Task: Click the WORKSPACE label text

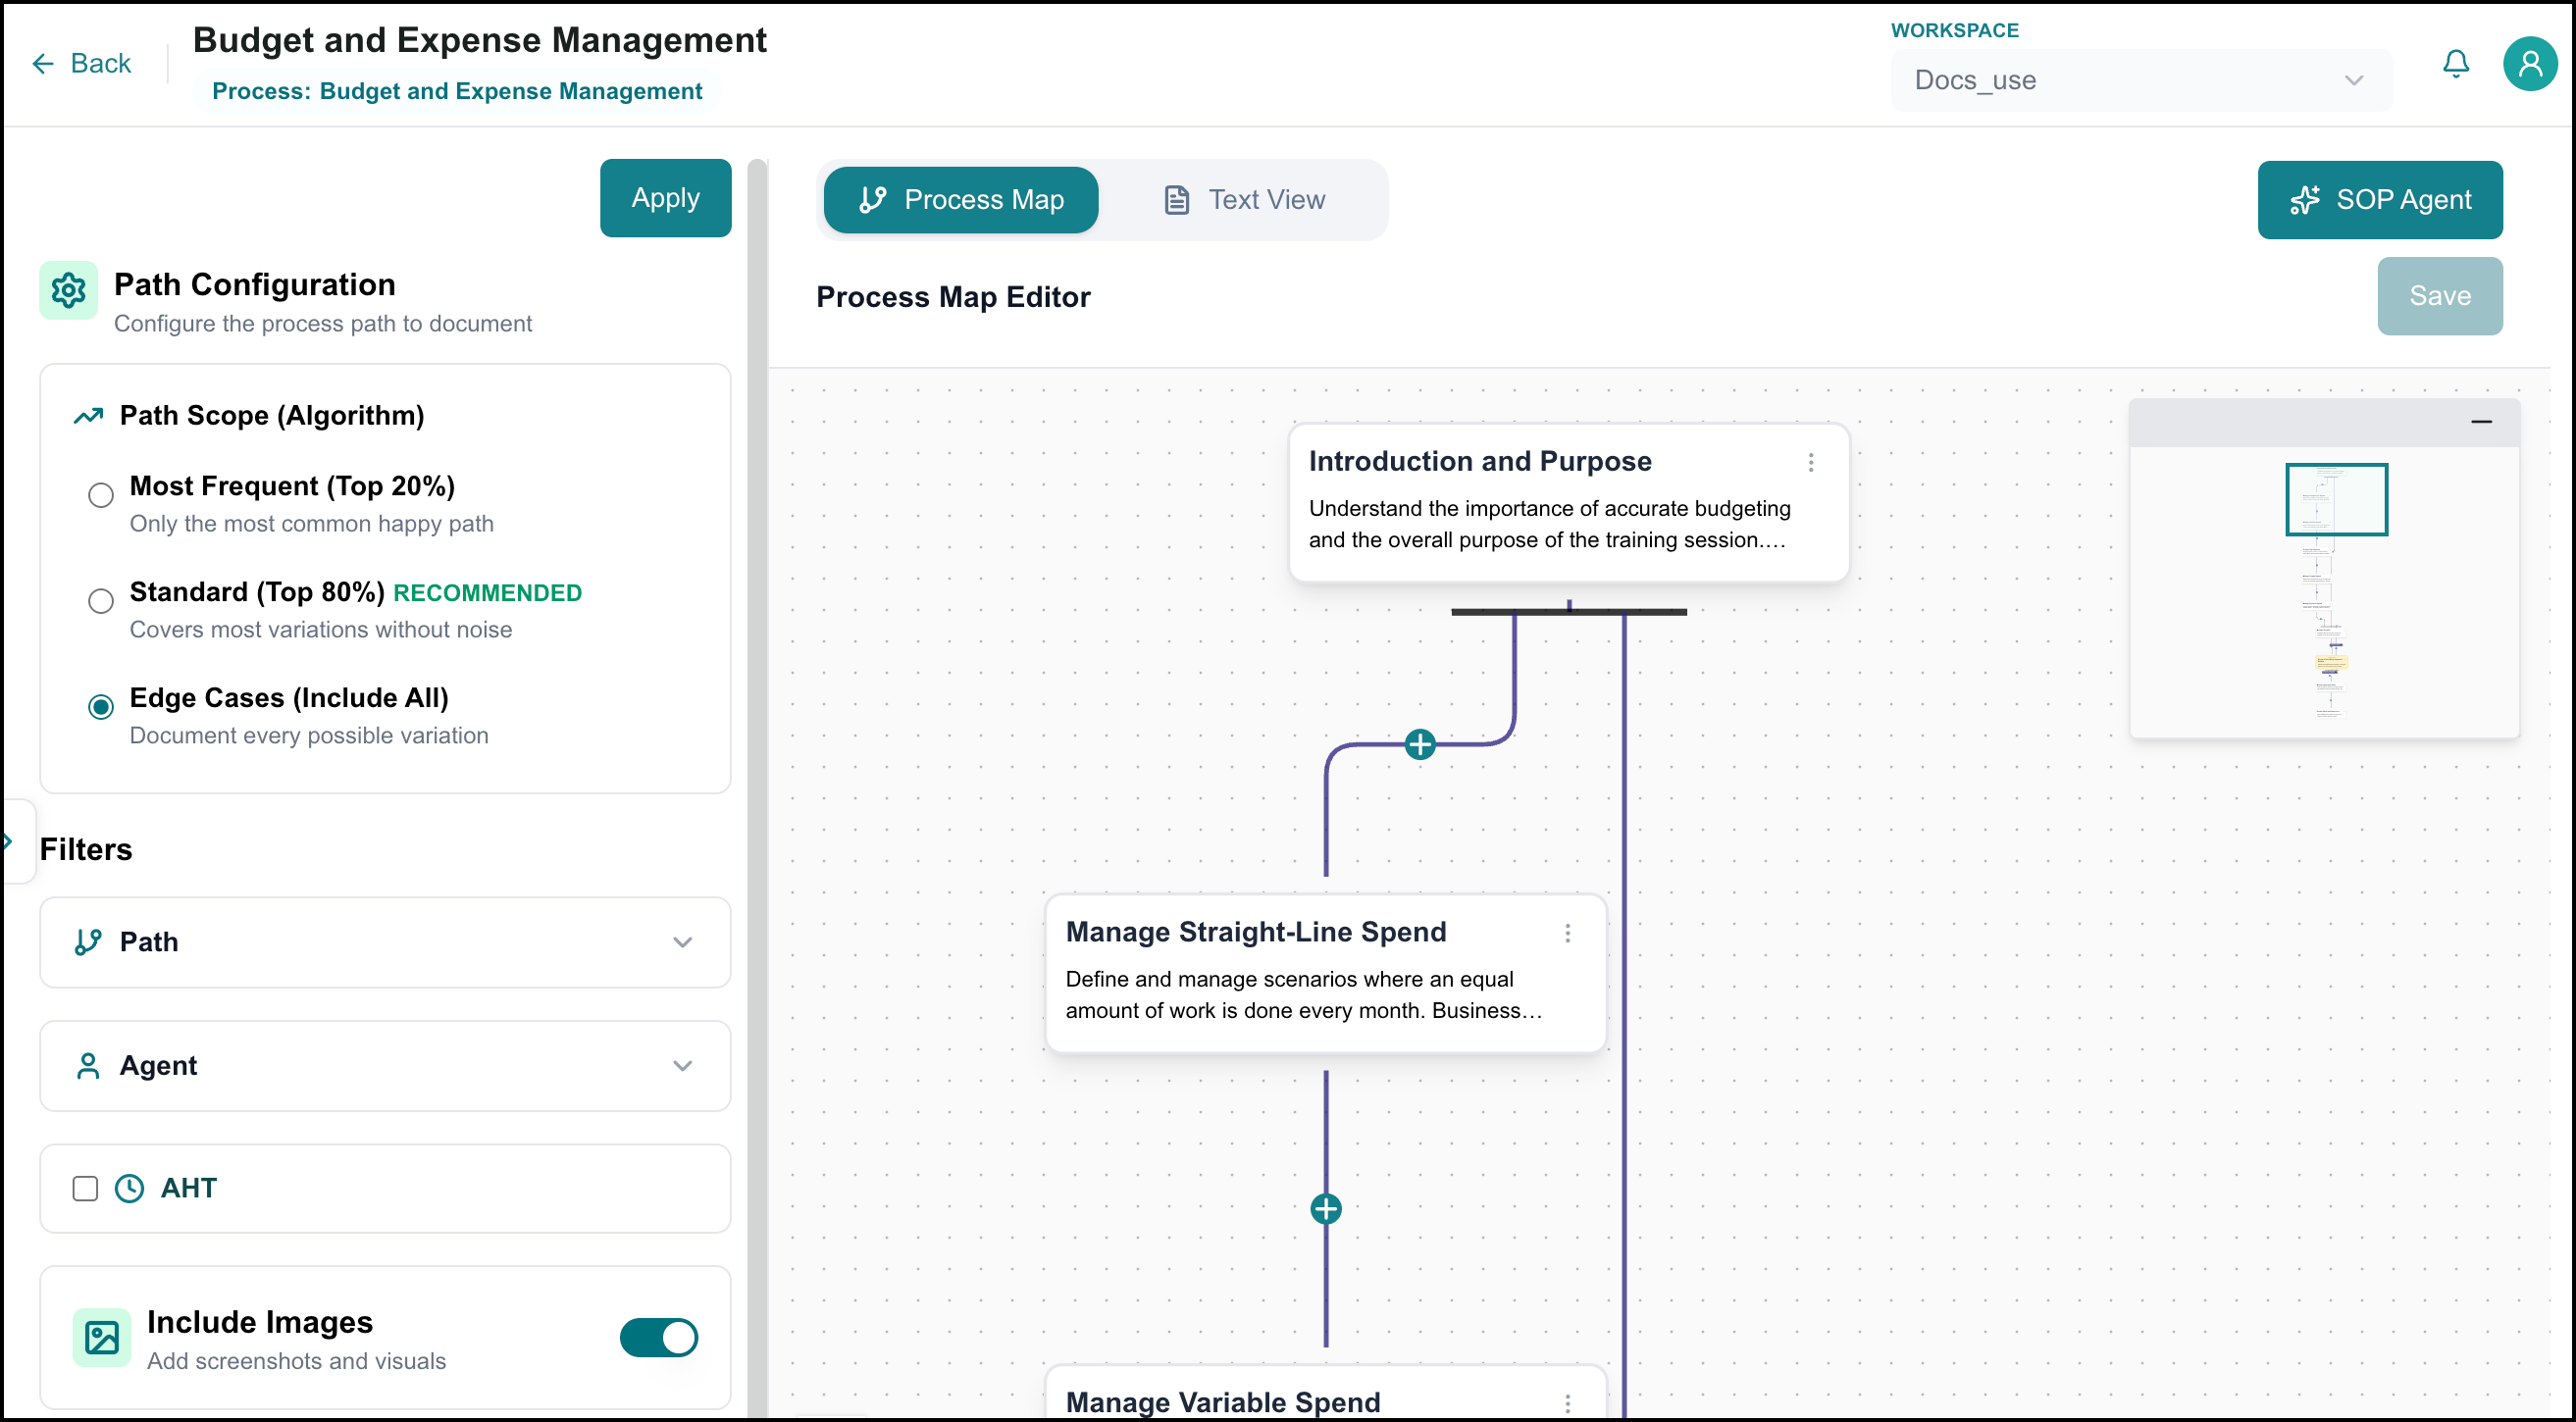Action: click(1954, 30)
